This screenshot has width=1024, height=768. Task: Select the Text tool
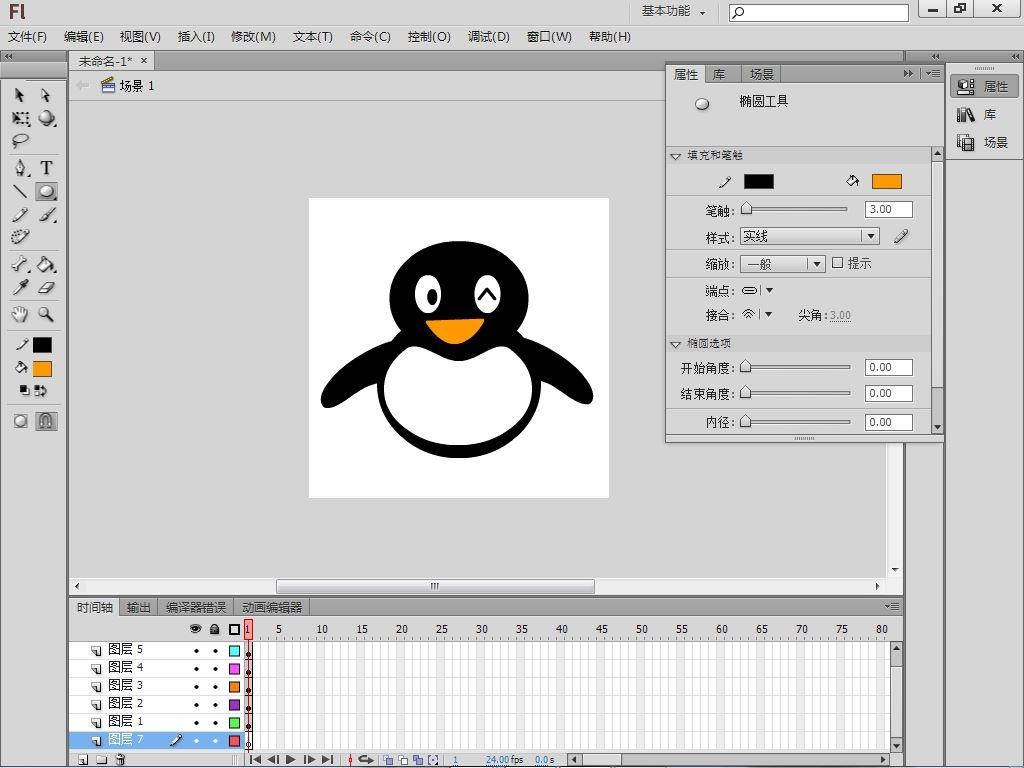tap(46, 168)
